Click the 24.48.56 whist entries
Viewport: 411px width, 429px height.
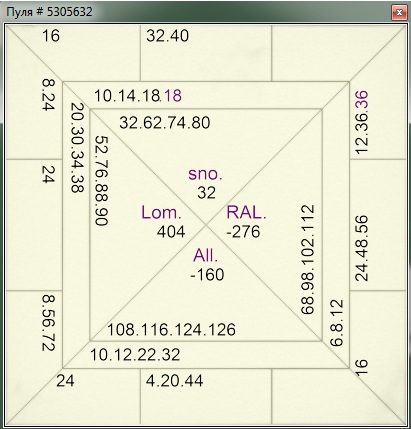(362, 248)
